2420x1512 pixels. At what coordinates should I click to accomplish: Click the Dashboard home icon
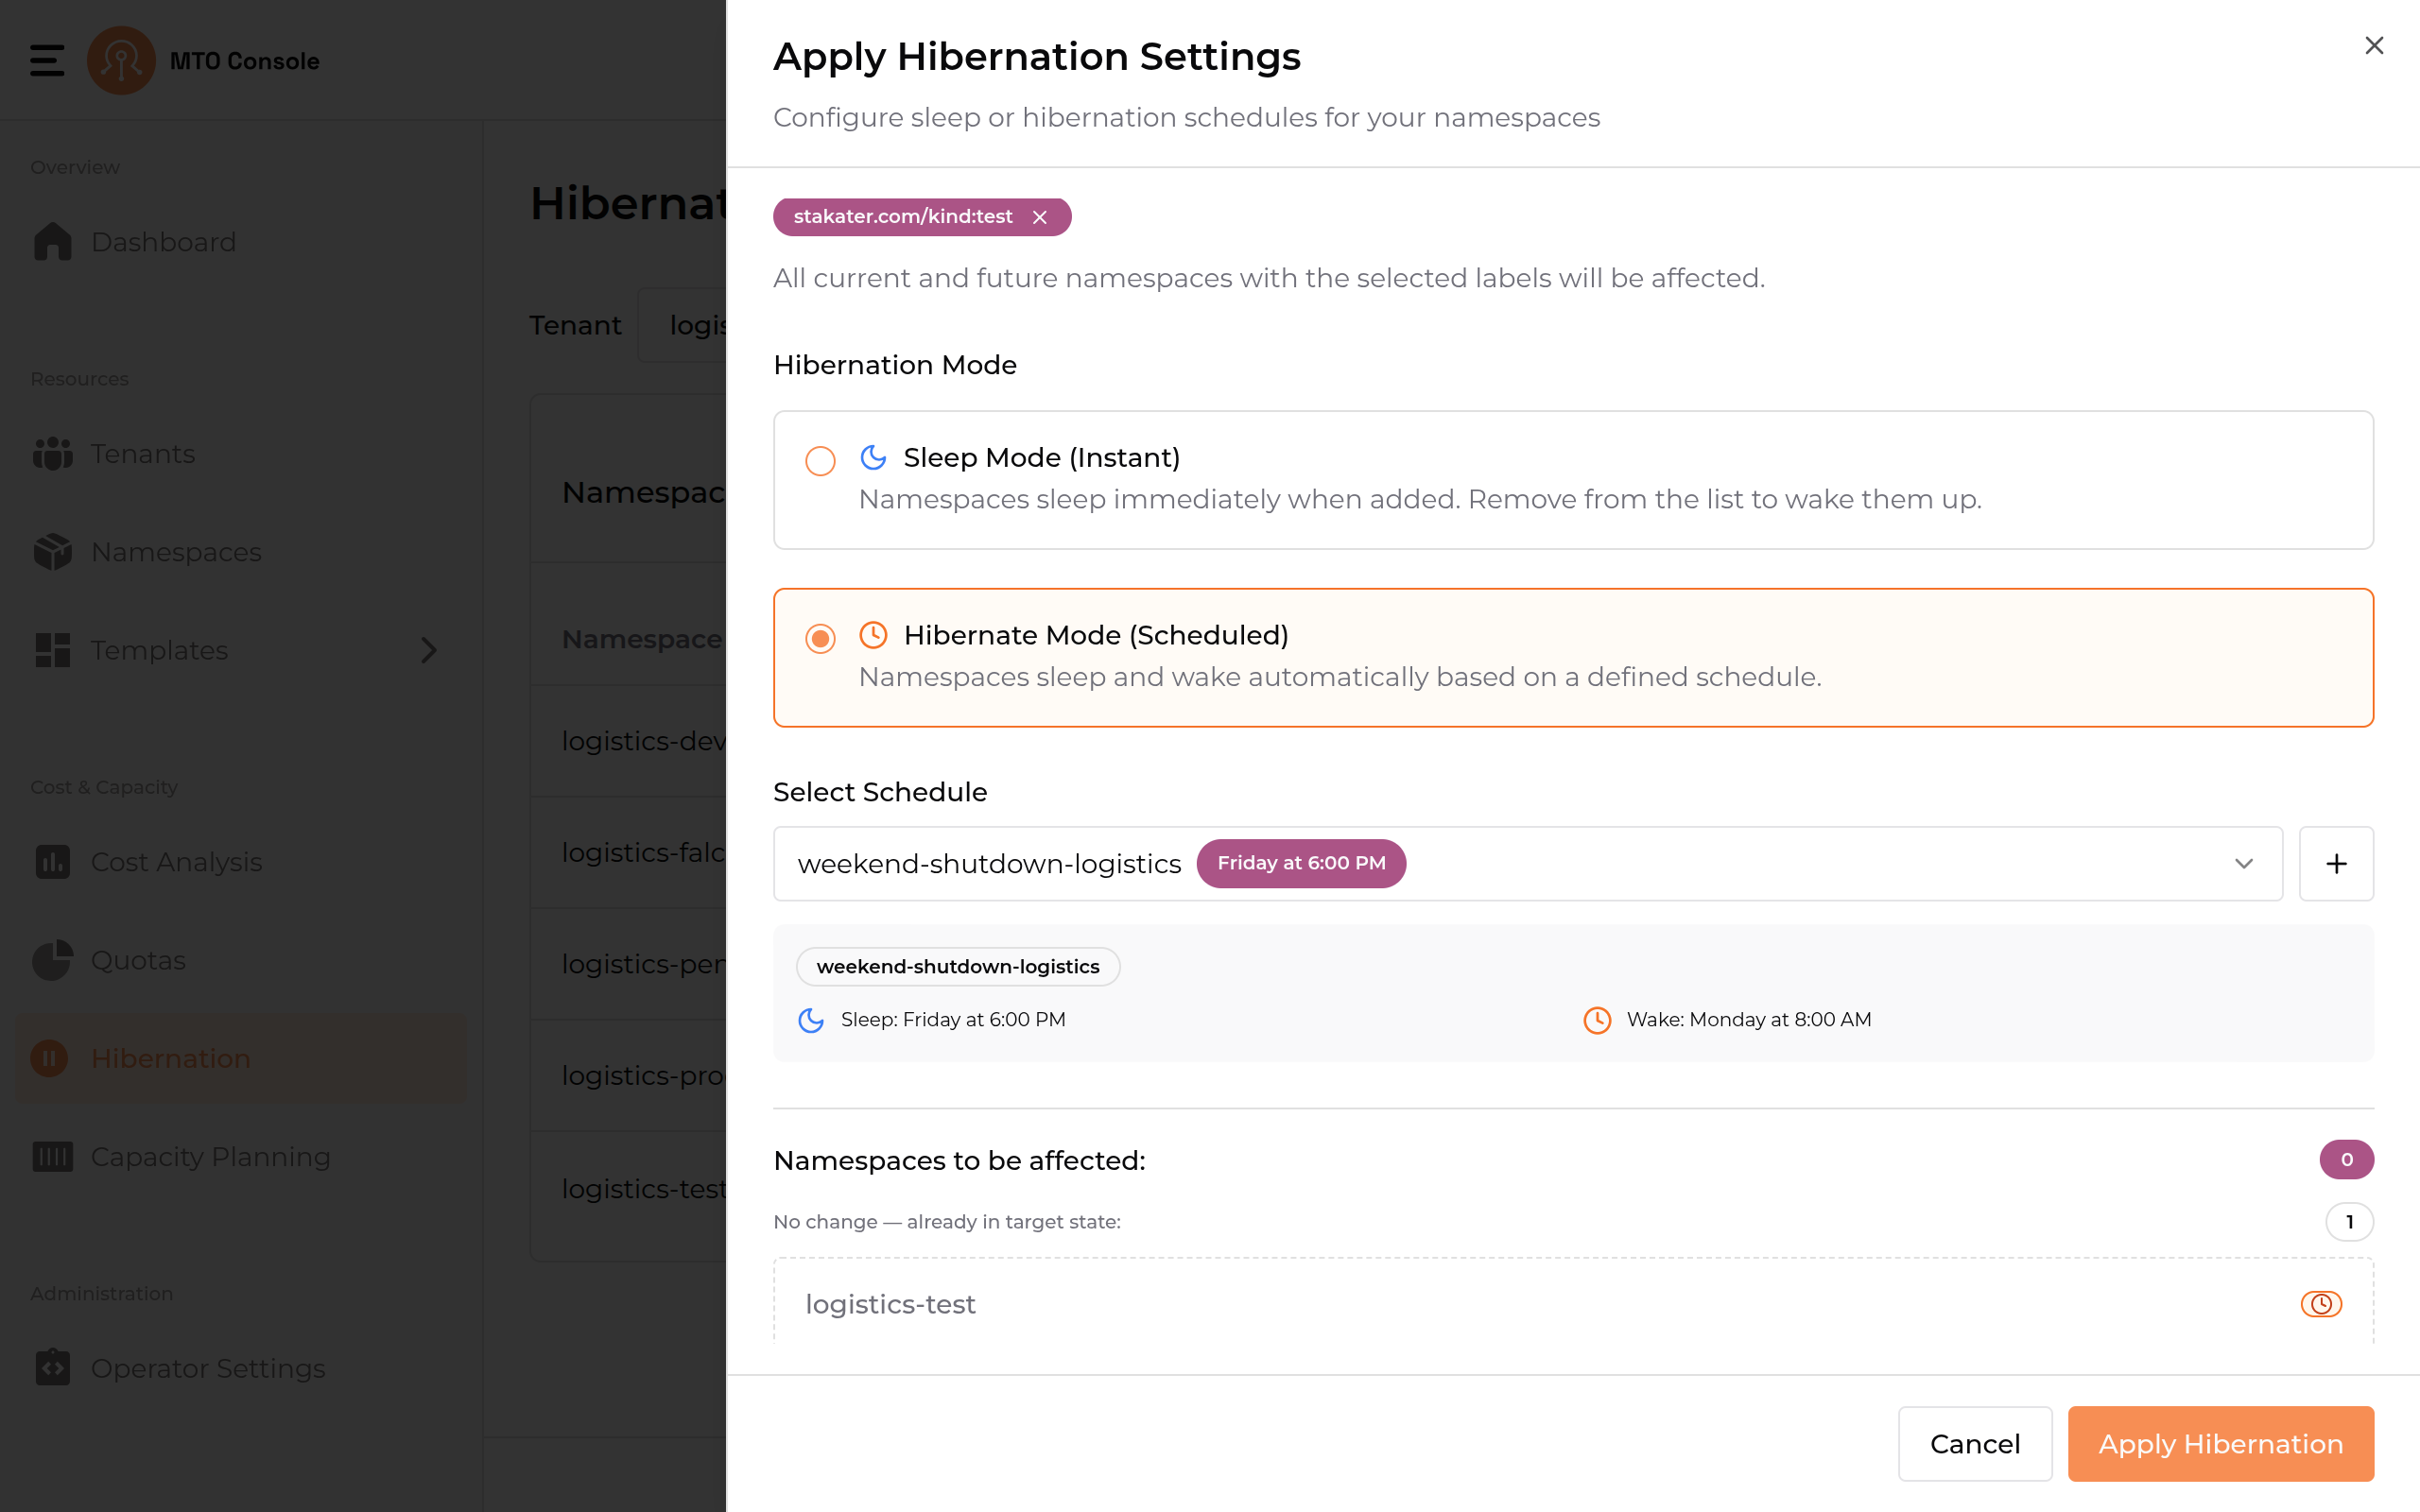point(52,242)
